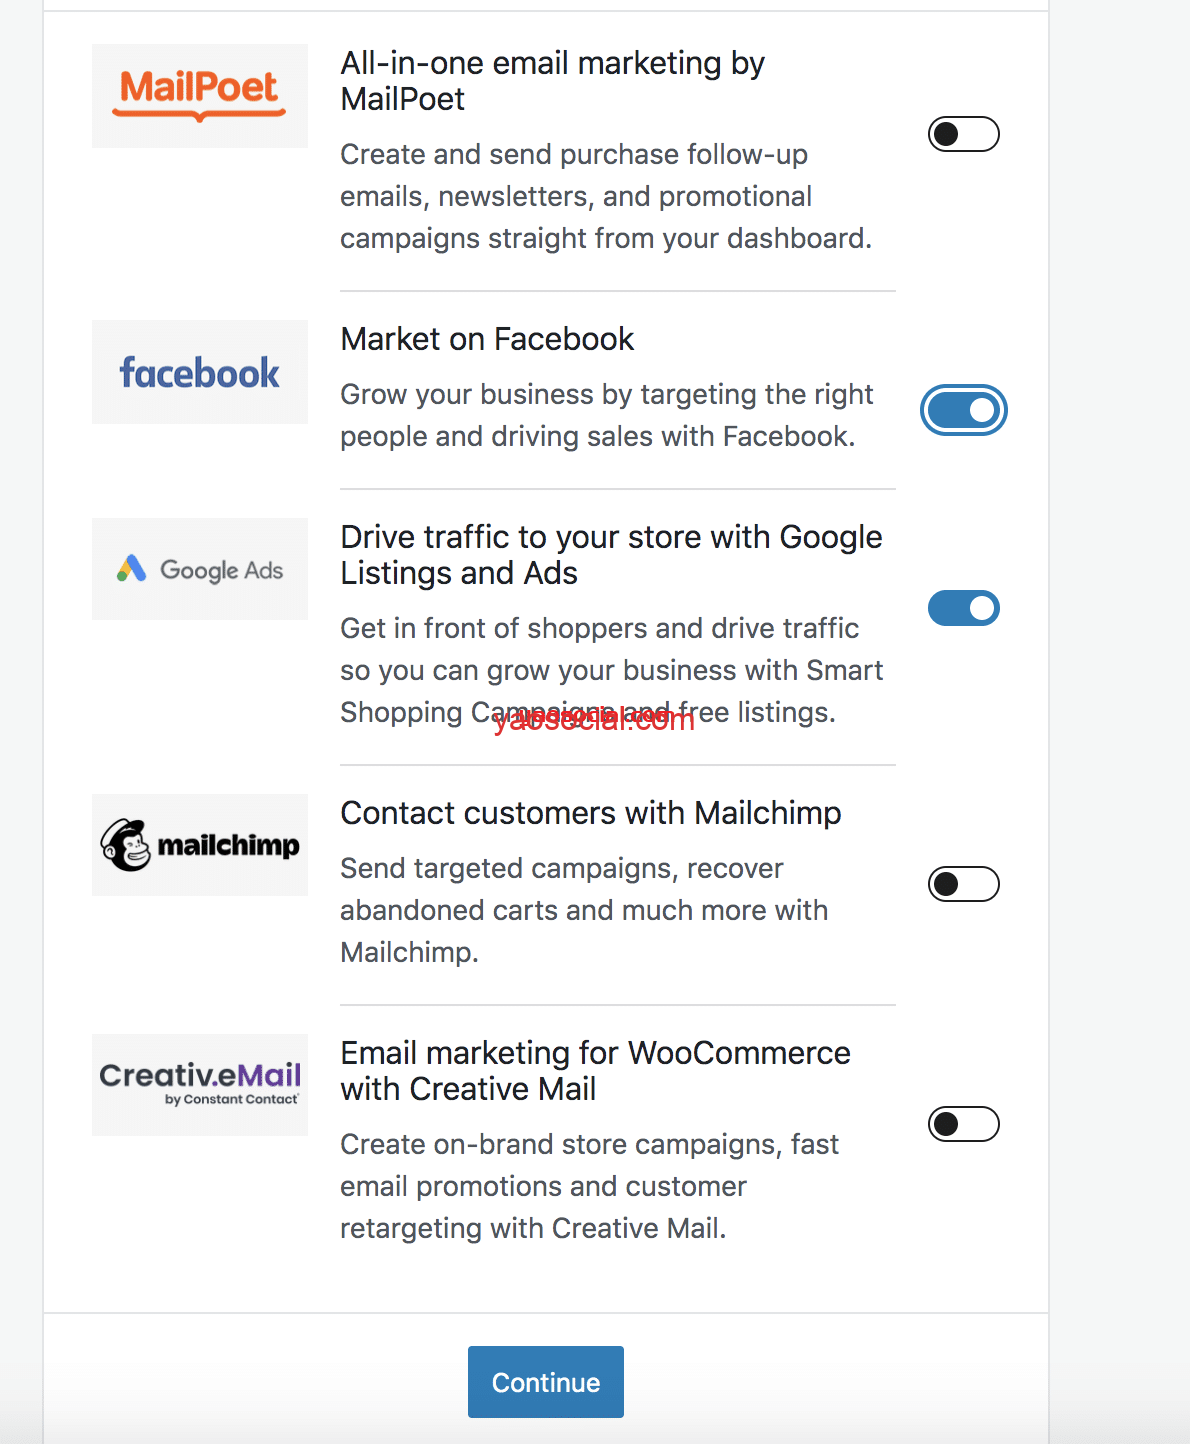Click 'All-in-one email marketing by MailPoet' title
The width and height of the screenshot is (1190, 1444).
click(552, 81)
